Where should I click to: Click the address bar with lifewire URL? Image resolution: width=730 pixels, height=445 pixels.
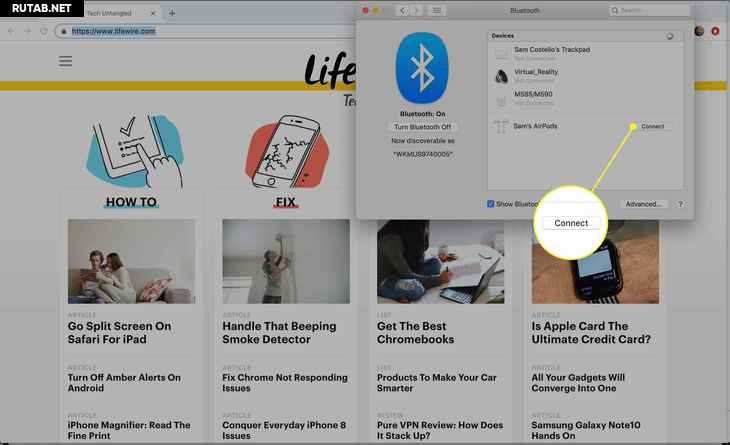tap(205, 31)
